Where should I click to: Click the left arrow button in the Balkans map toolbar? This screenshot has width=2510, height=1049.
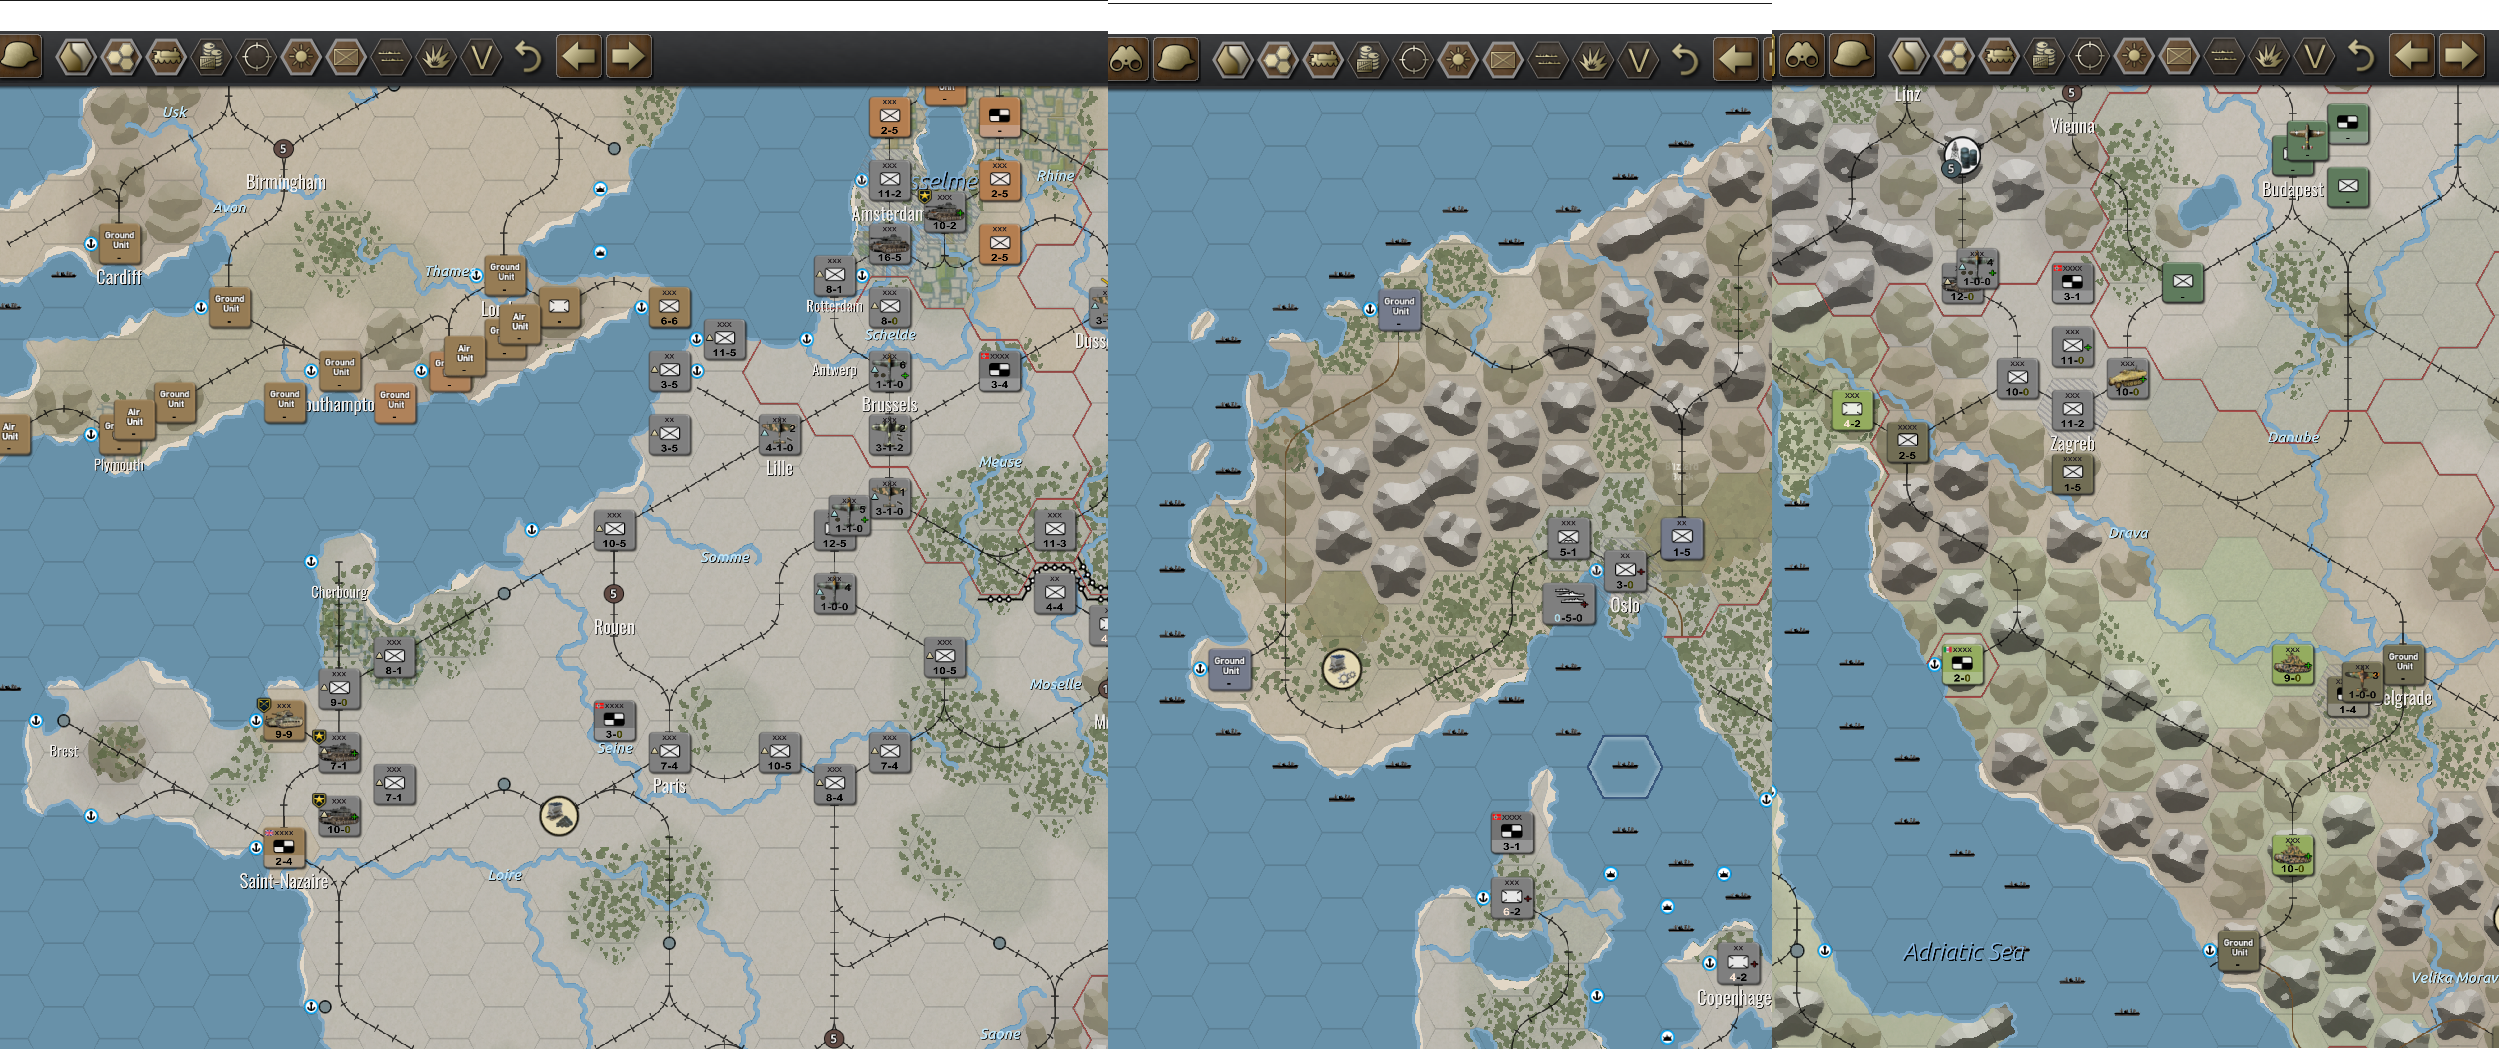coord(2412,56)
